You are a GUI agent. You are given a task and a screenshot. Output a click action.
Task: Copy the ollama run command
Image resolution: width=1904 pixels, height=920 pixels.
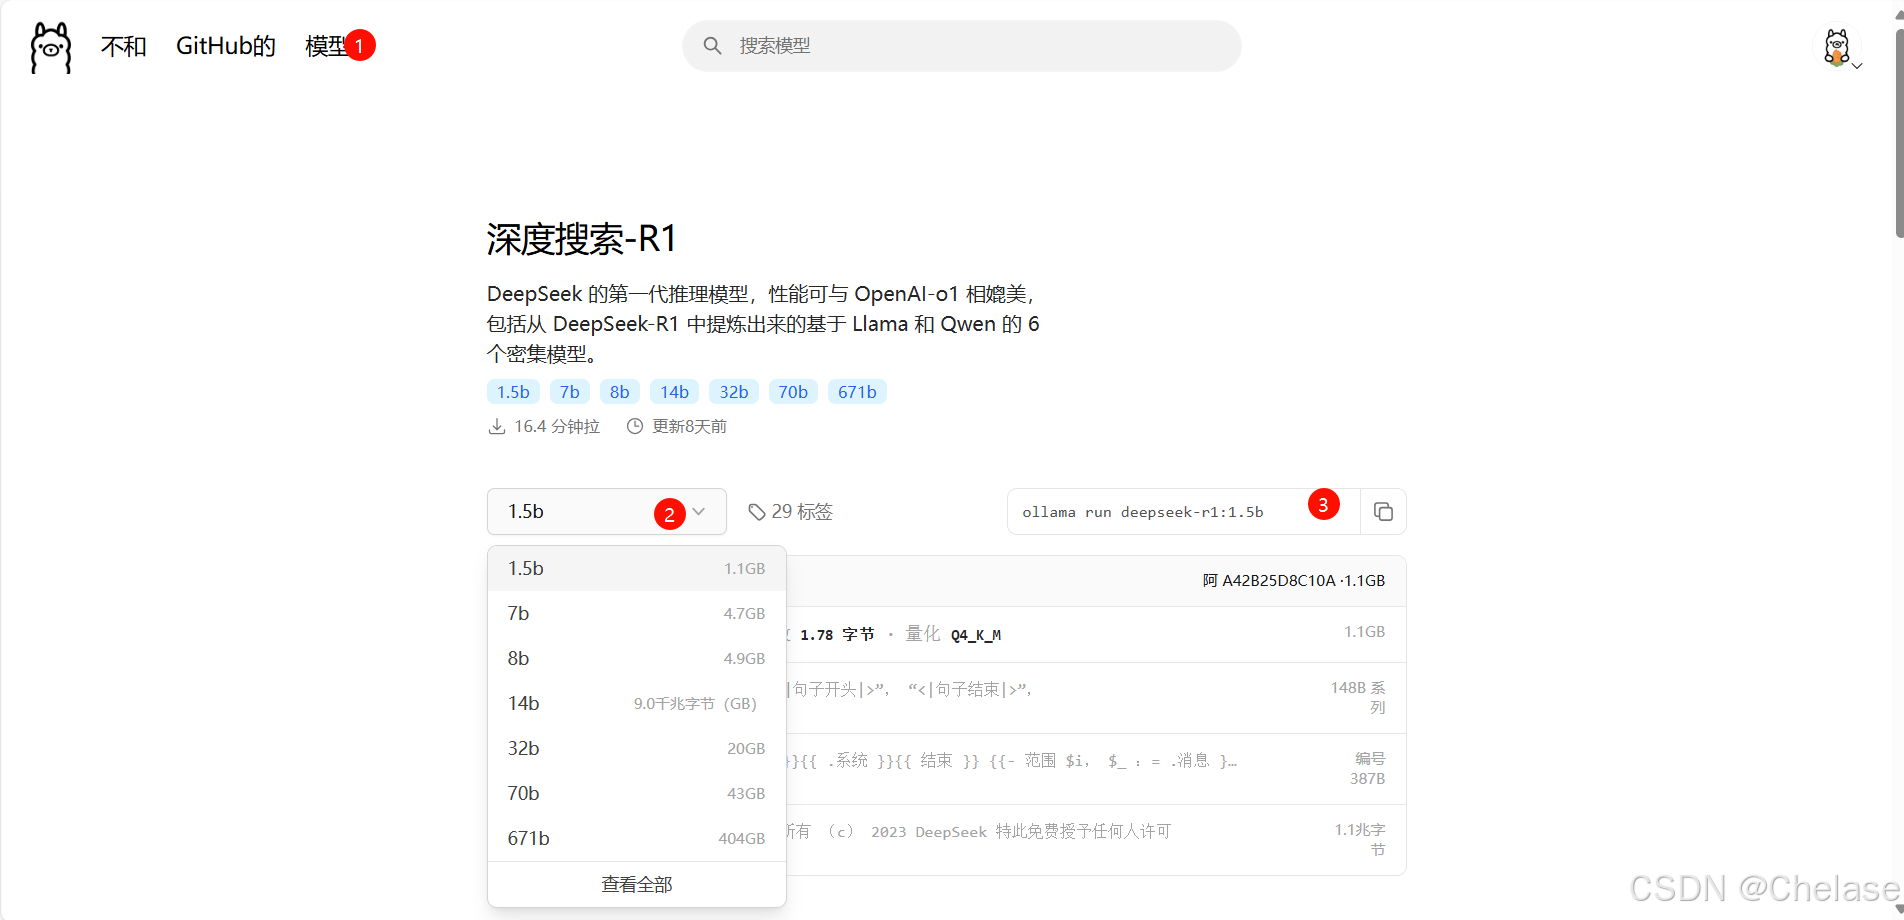click(x=1383, y=512)
